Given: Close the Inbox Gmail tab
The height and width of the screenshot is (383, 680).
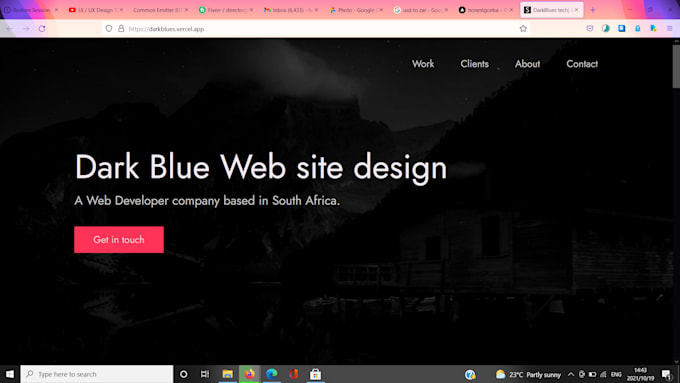Looking at the screenshot, I should point(316,10).
